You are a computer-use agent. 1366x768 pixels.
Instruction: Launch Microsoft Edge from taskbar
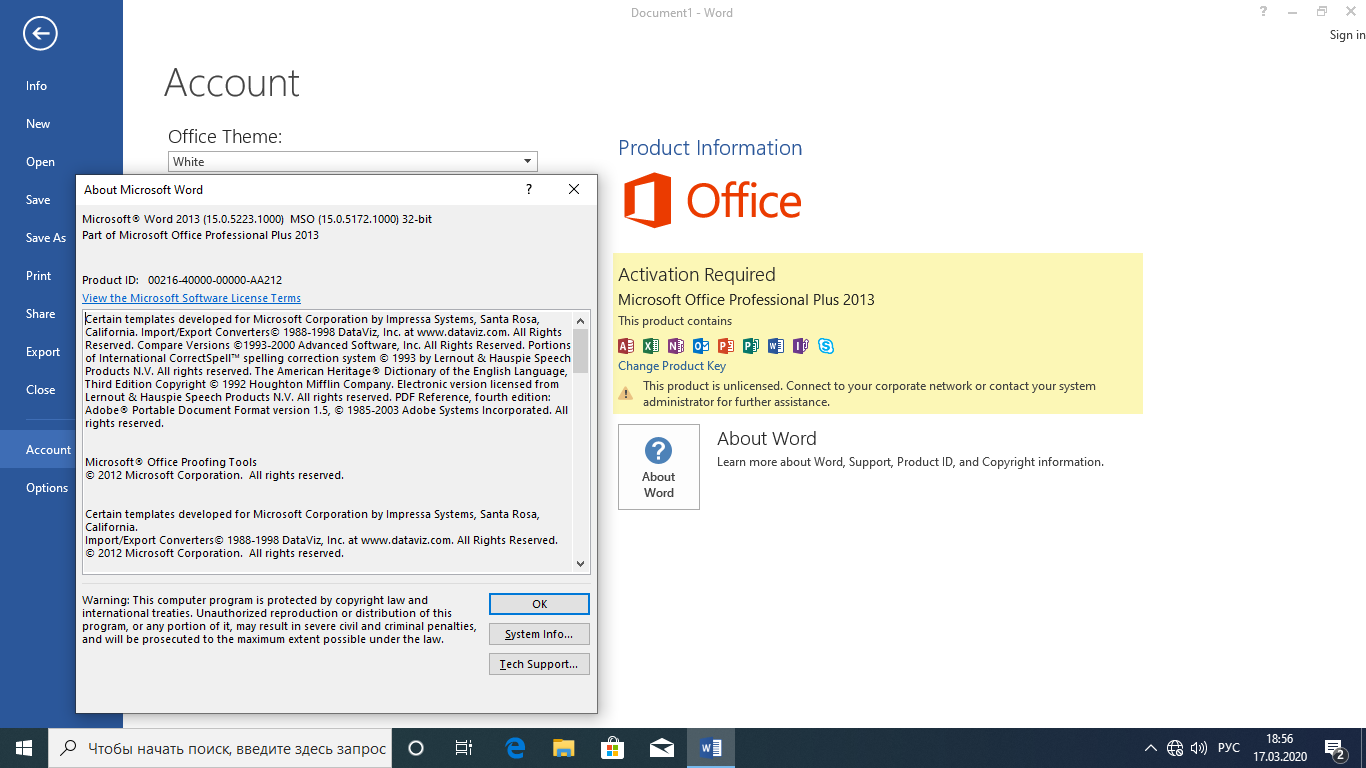coord(516,748)
